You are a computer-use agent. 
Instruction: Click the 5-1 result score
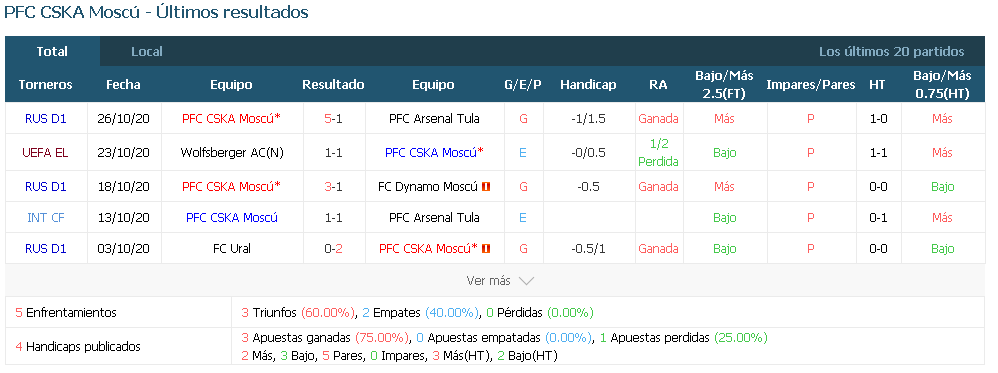(x=334, y=118)
